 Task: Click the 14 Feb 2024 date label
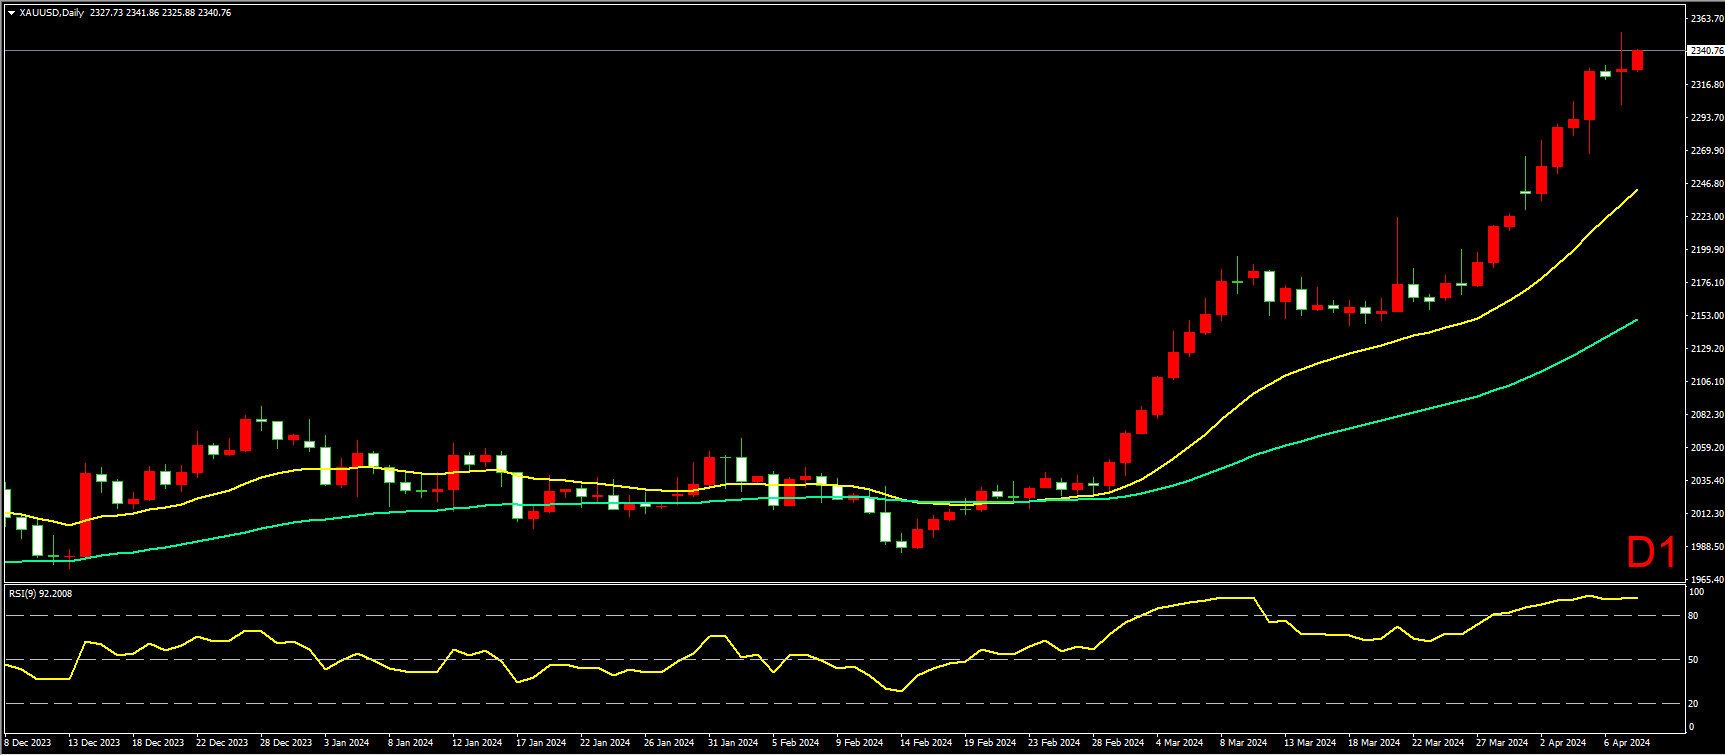point(926,743)
